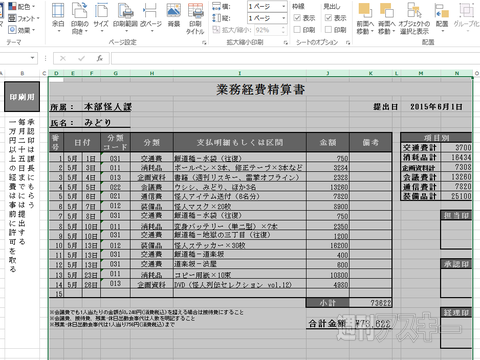
Task: Open the 効果 theme effects menu
Action: 22,30
